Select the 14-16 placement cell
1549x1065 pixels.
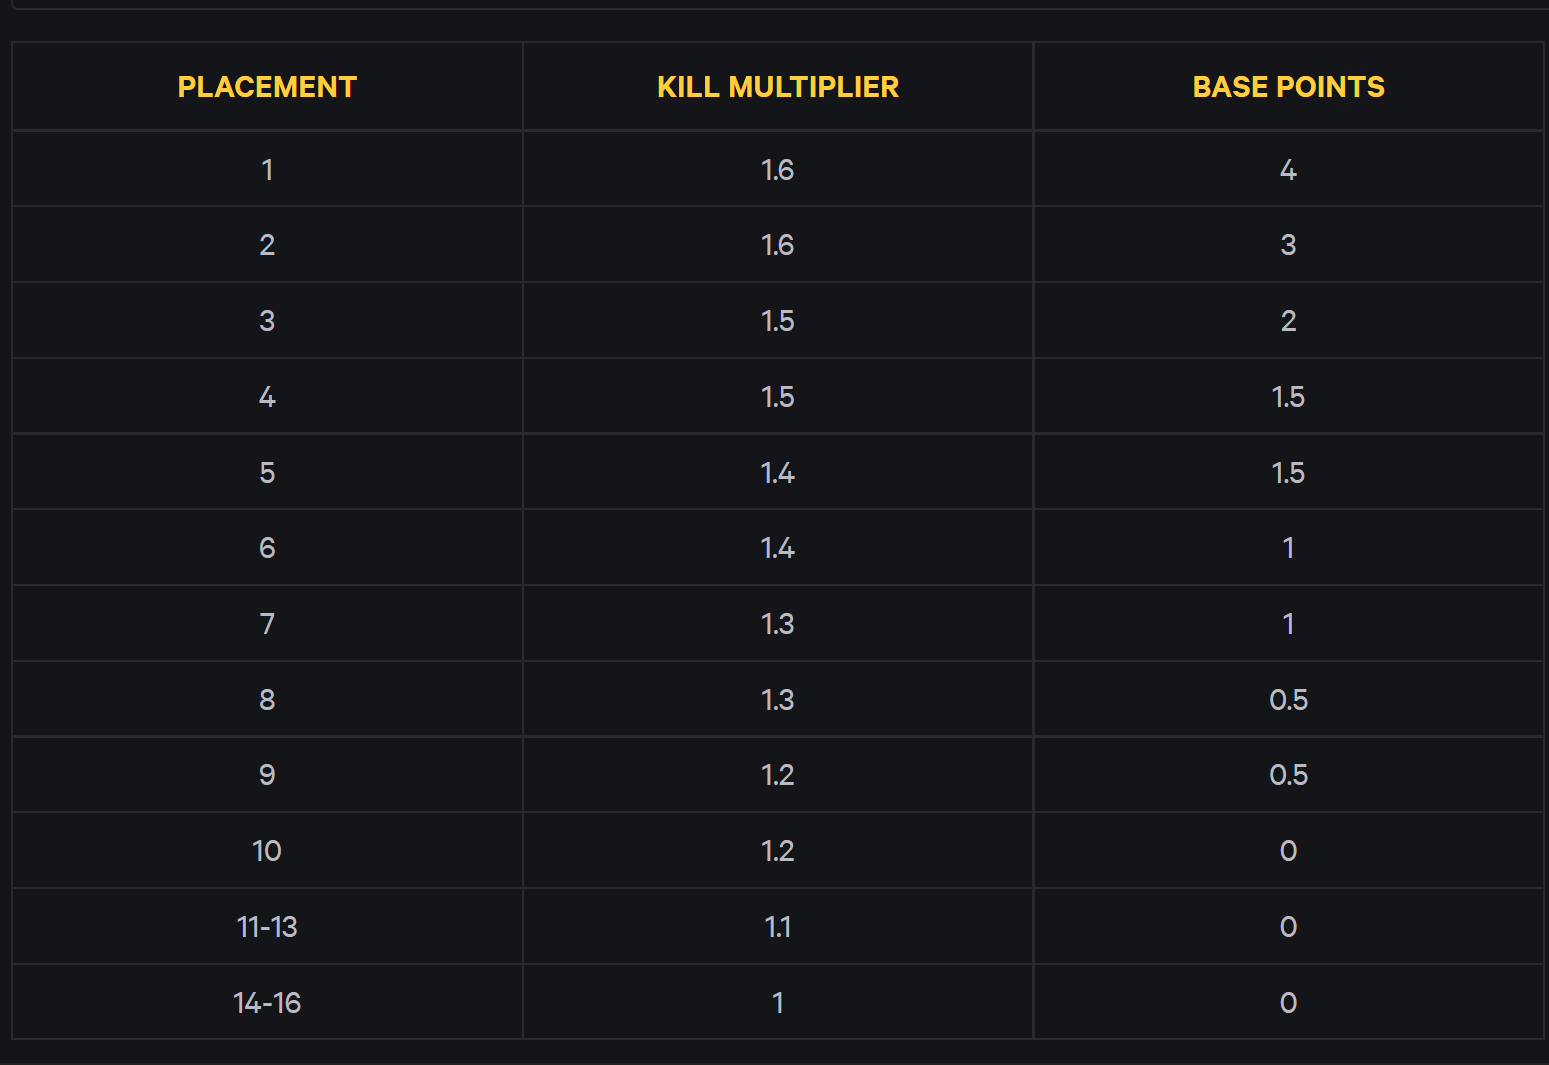[x=267, y=1003]
